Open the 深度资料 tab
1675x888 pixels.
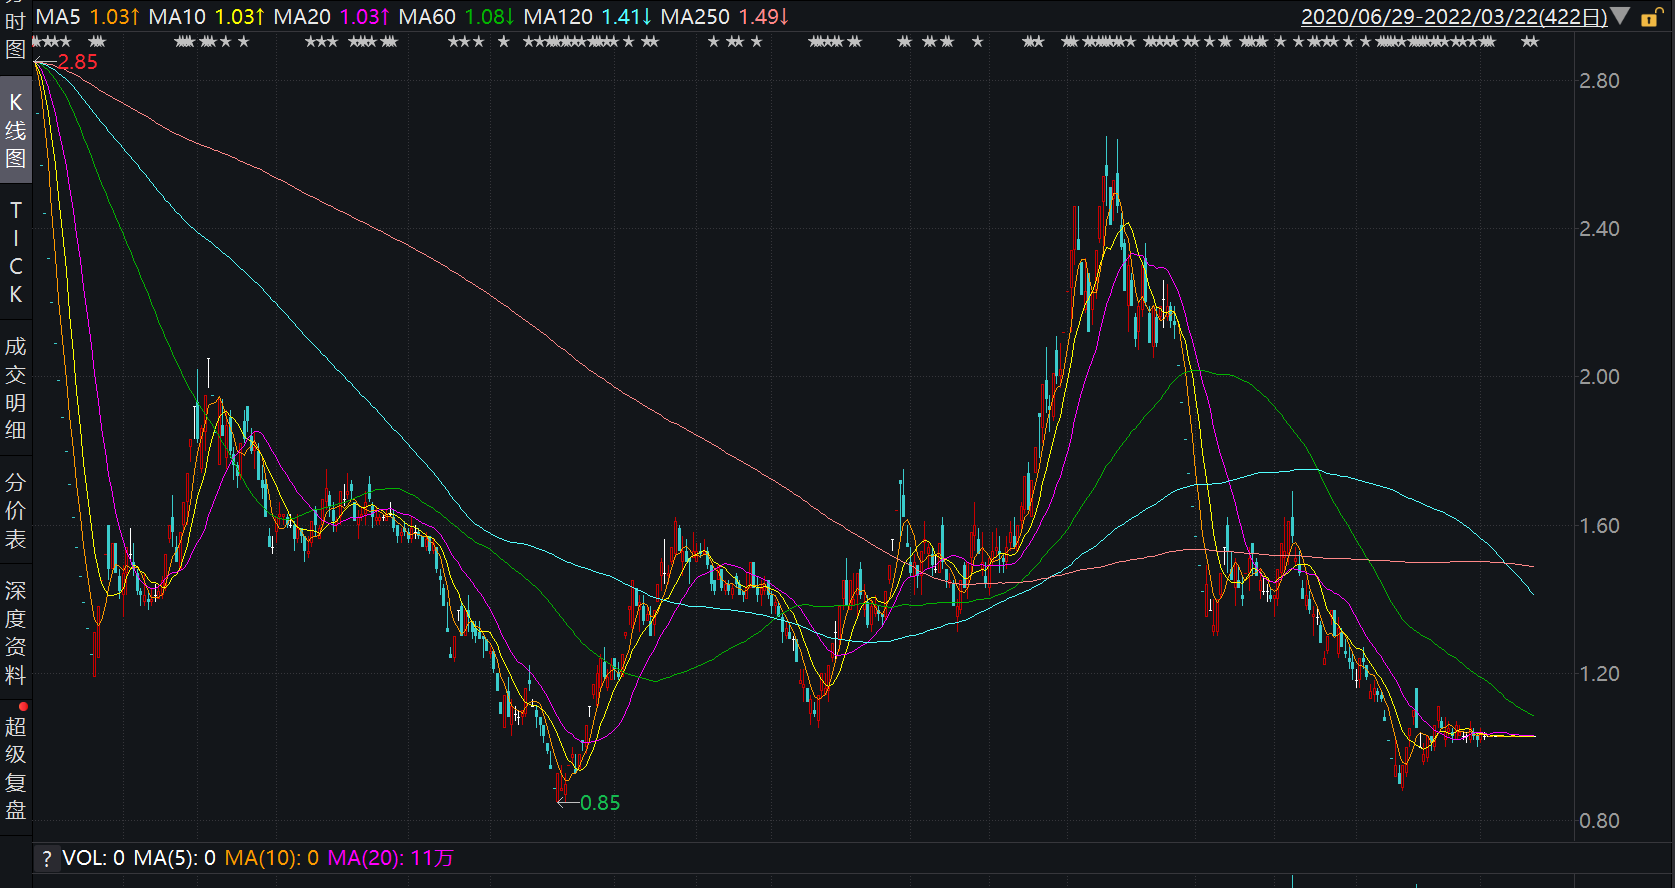coord(16,632)
